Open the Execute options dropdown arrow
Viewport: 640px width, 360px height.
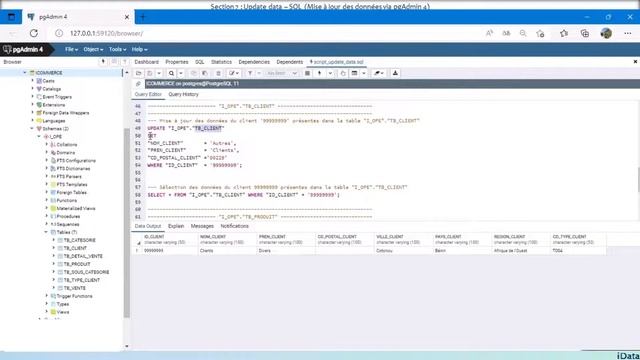pos(330,73)
